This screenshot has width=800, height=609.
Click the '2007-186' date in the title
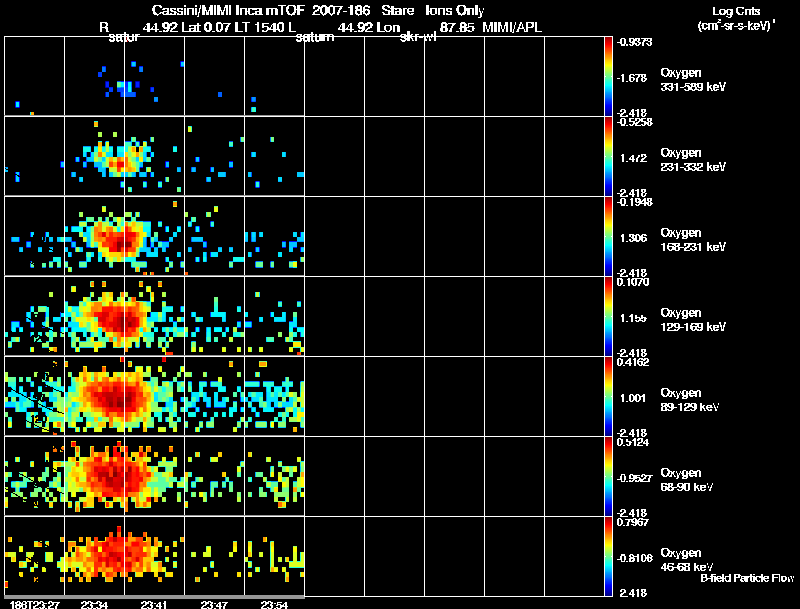[341, 10]
